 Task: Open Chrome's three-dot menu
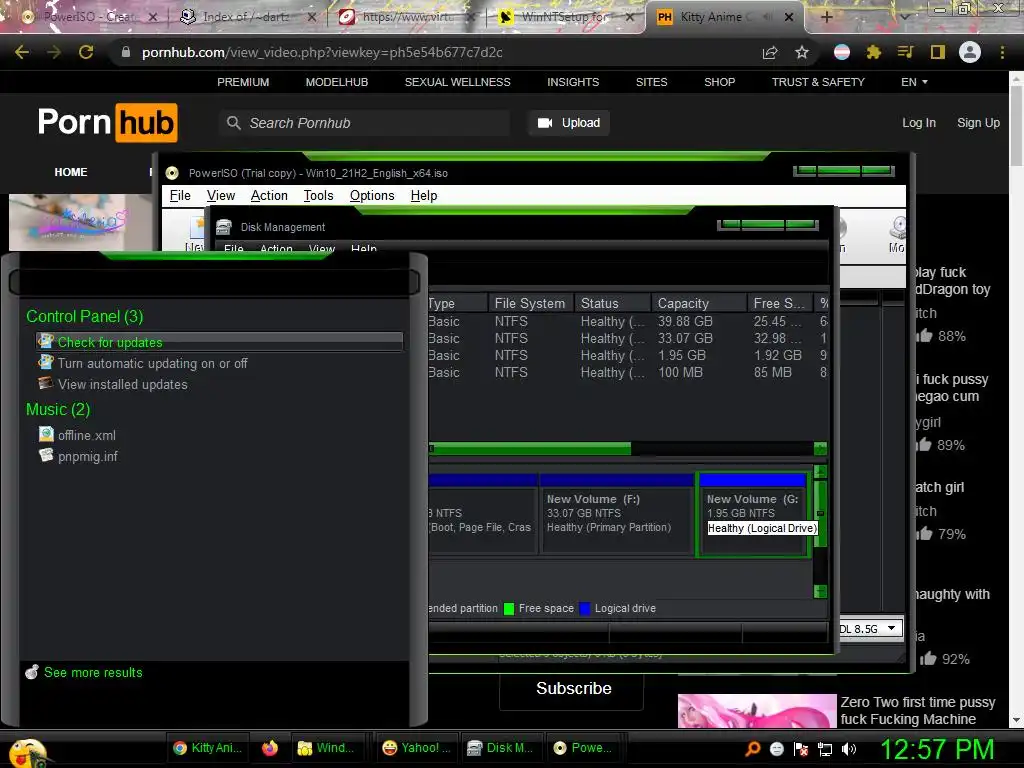pos(1002,52)
